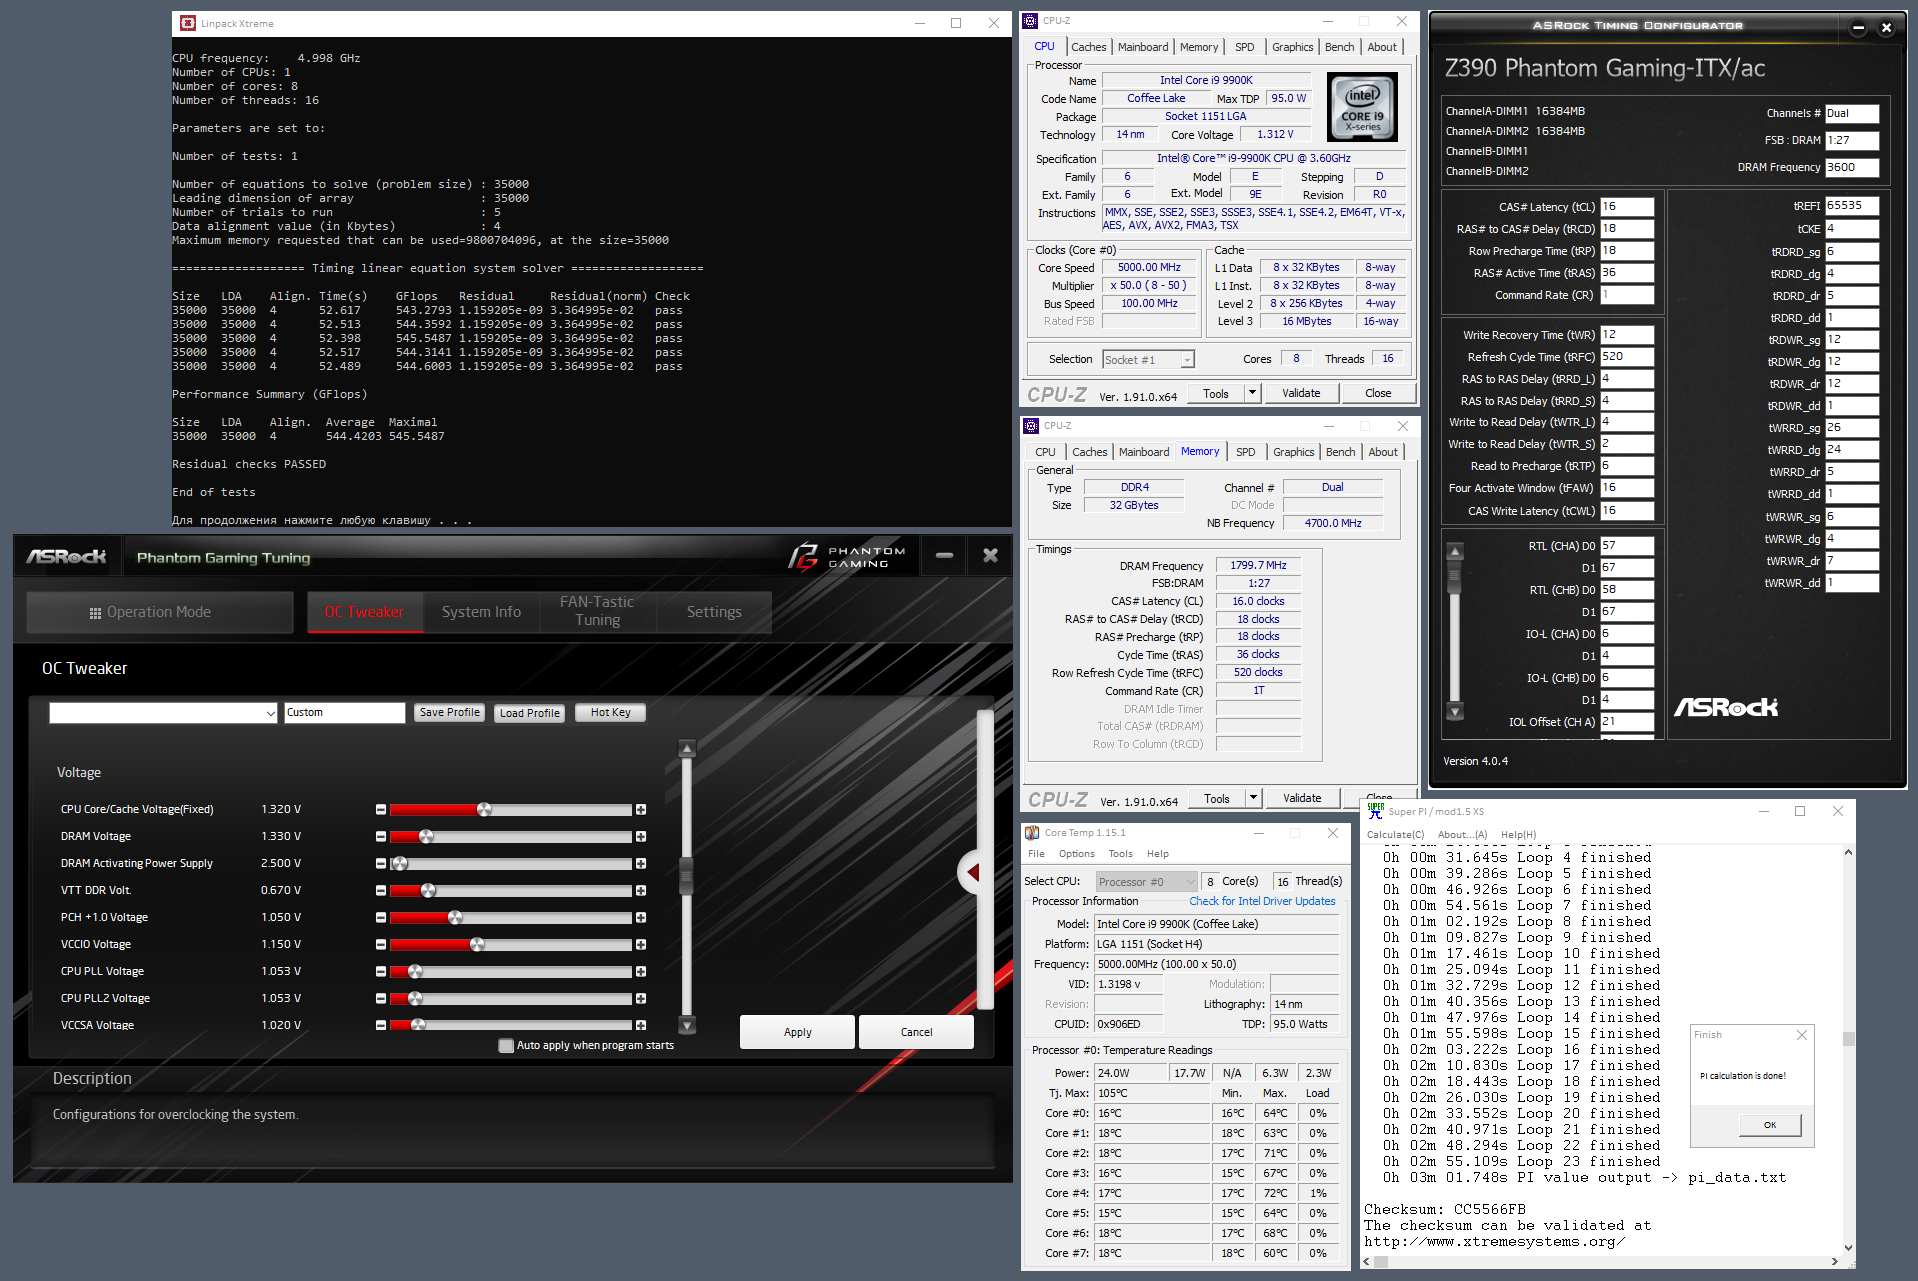Enable Auto apply when program starts
Screen dimensions: 1918x1281
click(506, 1046)
